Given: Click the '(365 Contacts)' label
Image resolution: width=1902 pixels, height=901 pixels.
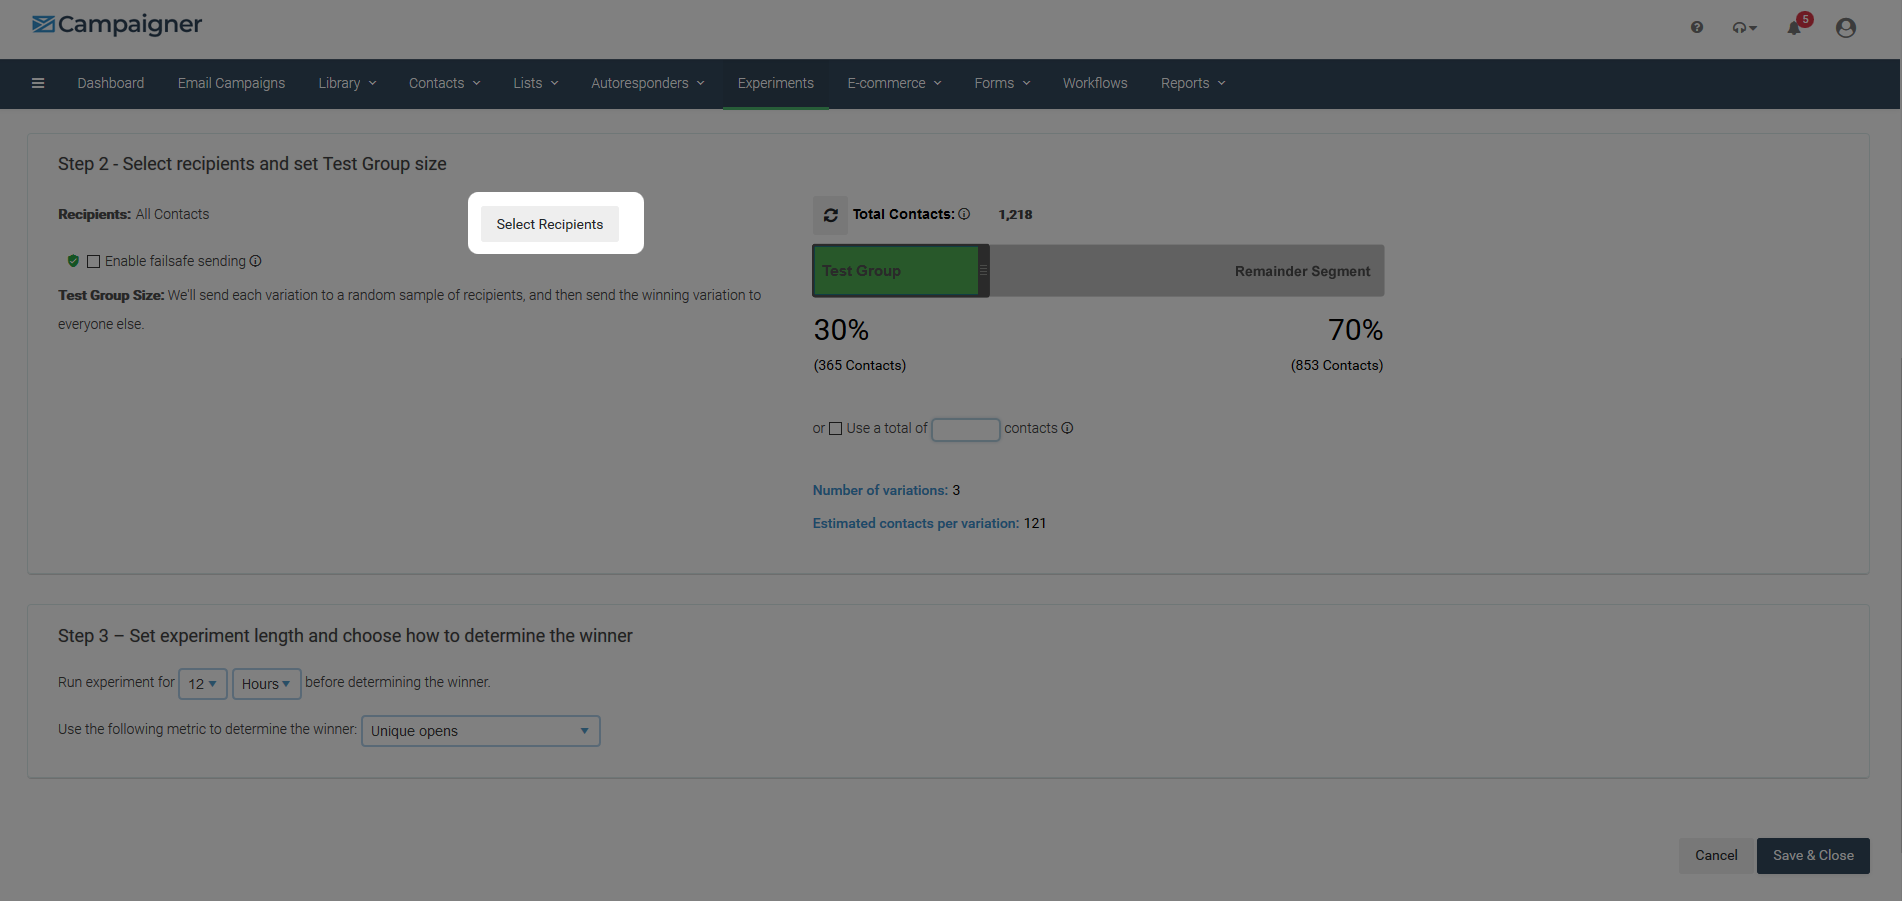Looking at the screenshot, I should tap(860, 366).
